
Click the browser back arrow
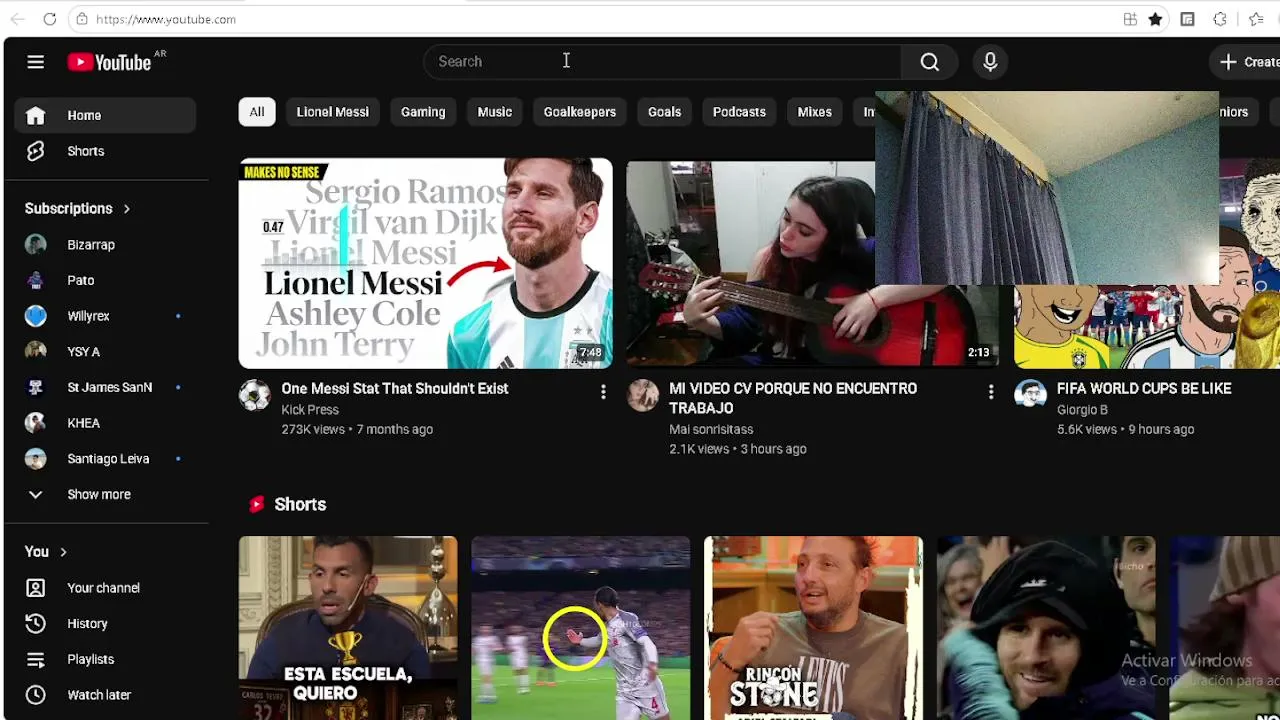coord(17,19)
